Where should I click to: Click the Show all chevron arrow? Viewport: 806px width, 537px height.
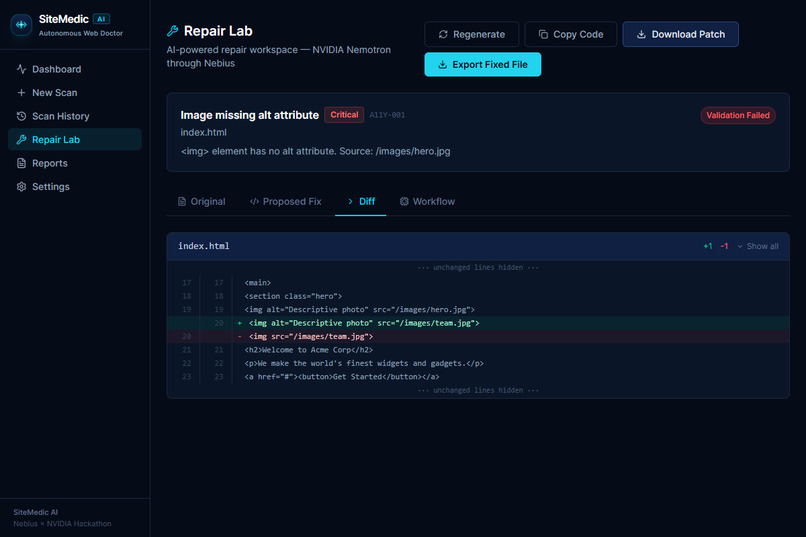(740, 247)
